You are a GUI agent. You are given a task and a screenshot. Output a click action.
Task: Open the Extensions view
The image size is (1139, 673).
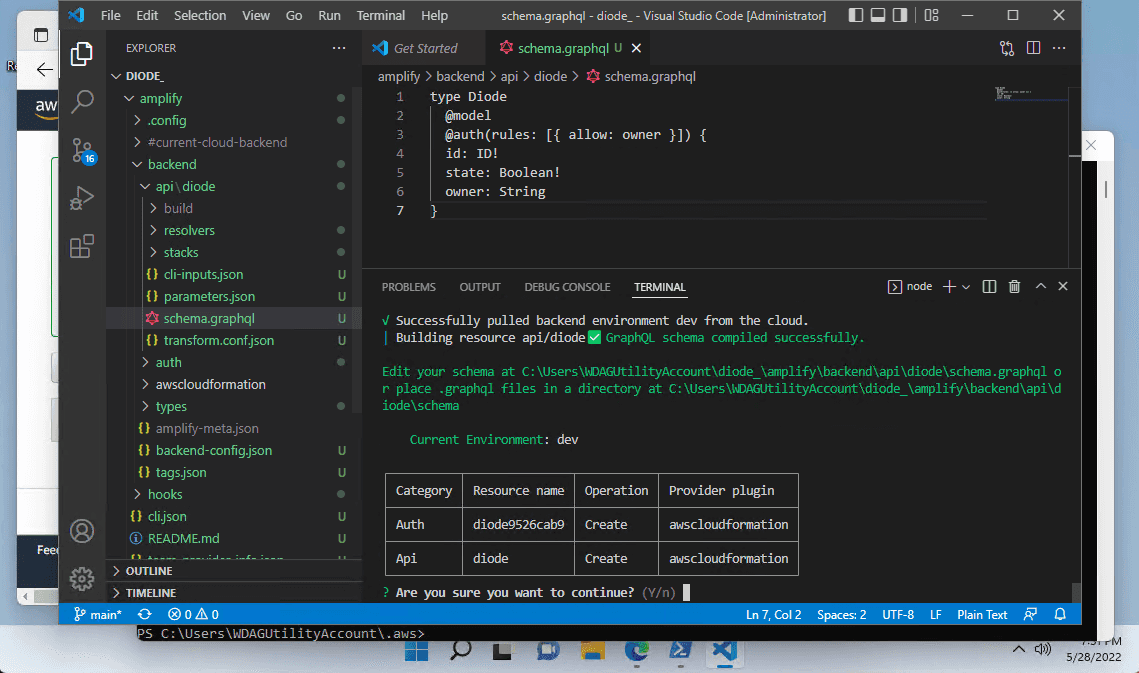(82, 246)
